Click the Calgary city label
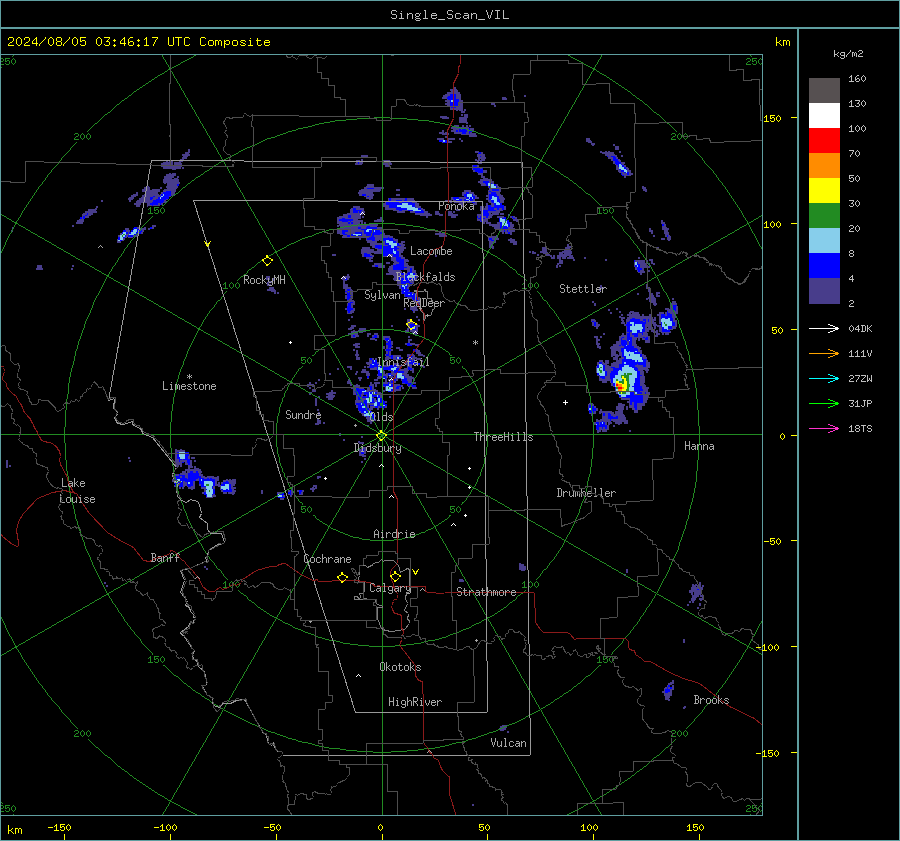The image size is (900, 841). coord(390,588)
